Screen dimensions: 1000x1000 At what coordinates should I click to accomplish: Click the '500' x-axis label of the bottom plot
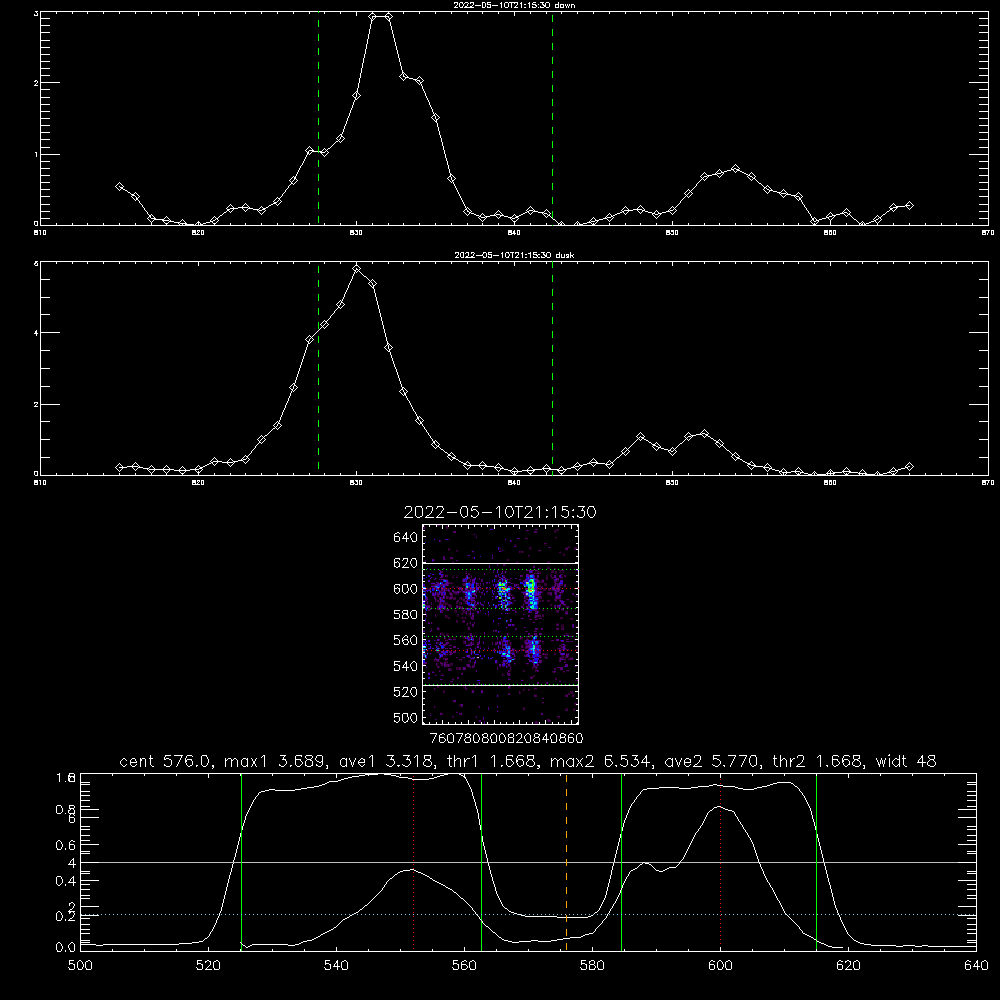(x=80, y=966)
